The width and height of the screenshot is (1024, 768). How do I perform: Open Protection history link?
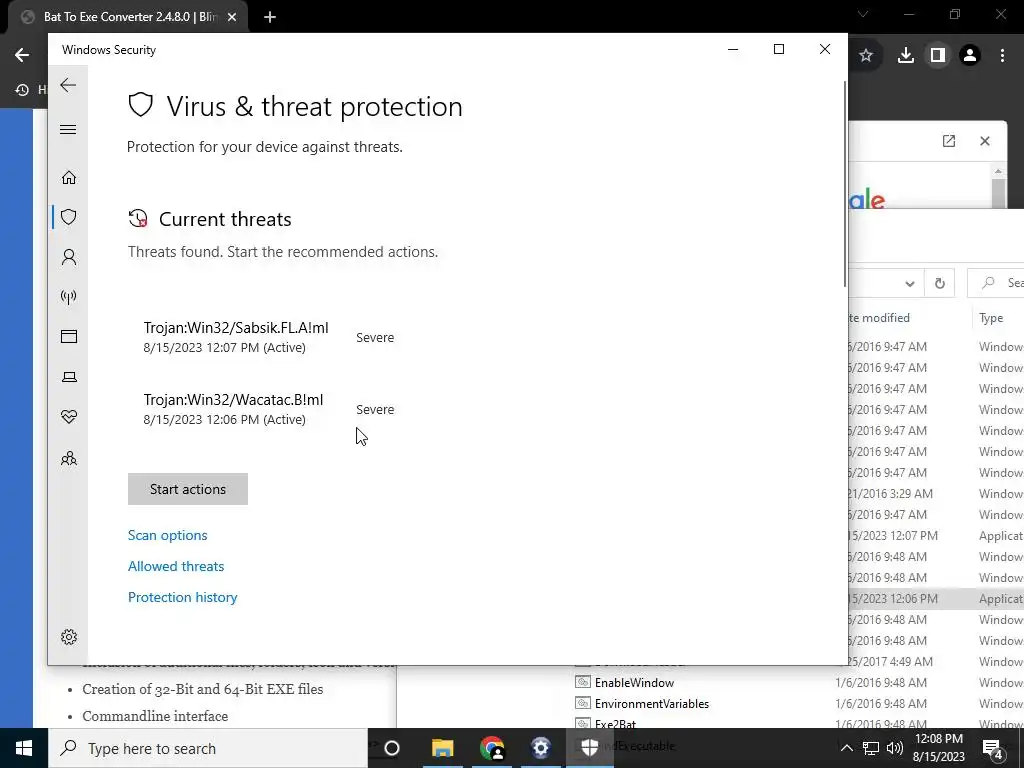pyautogui.click(x=182, y=597)
